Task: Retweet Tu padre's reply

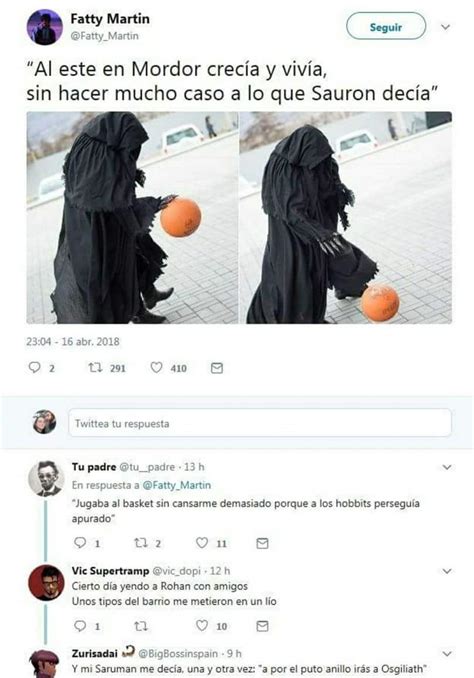Action: (141, 543)
